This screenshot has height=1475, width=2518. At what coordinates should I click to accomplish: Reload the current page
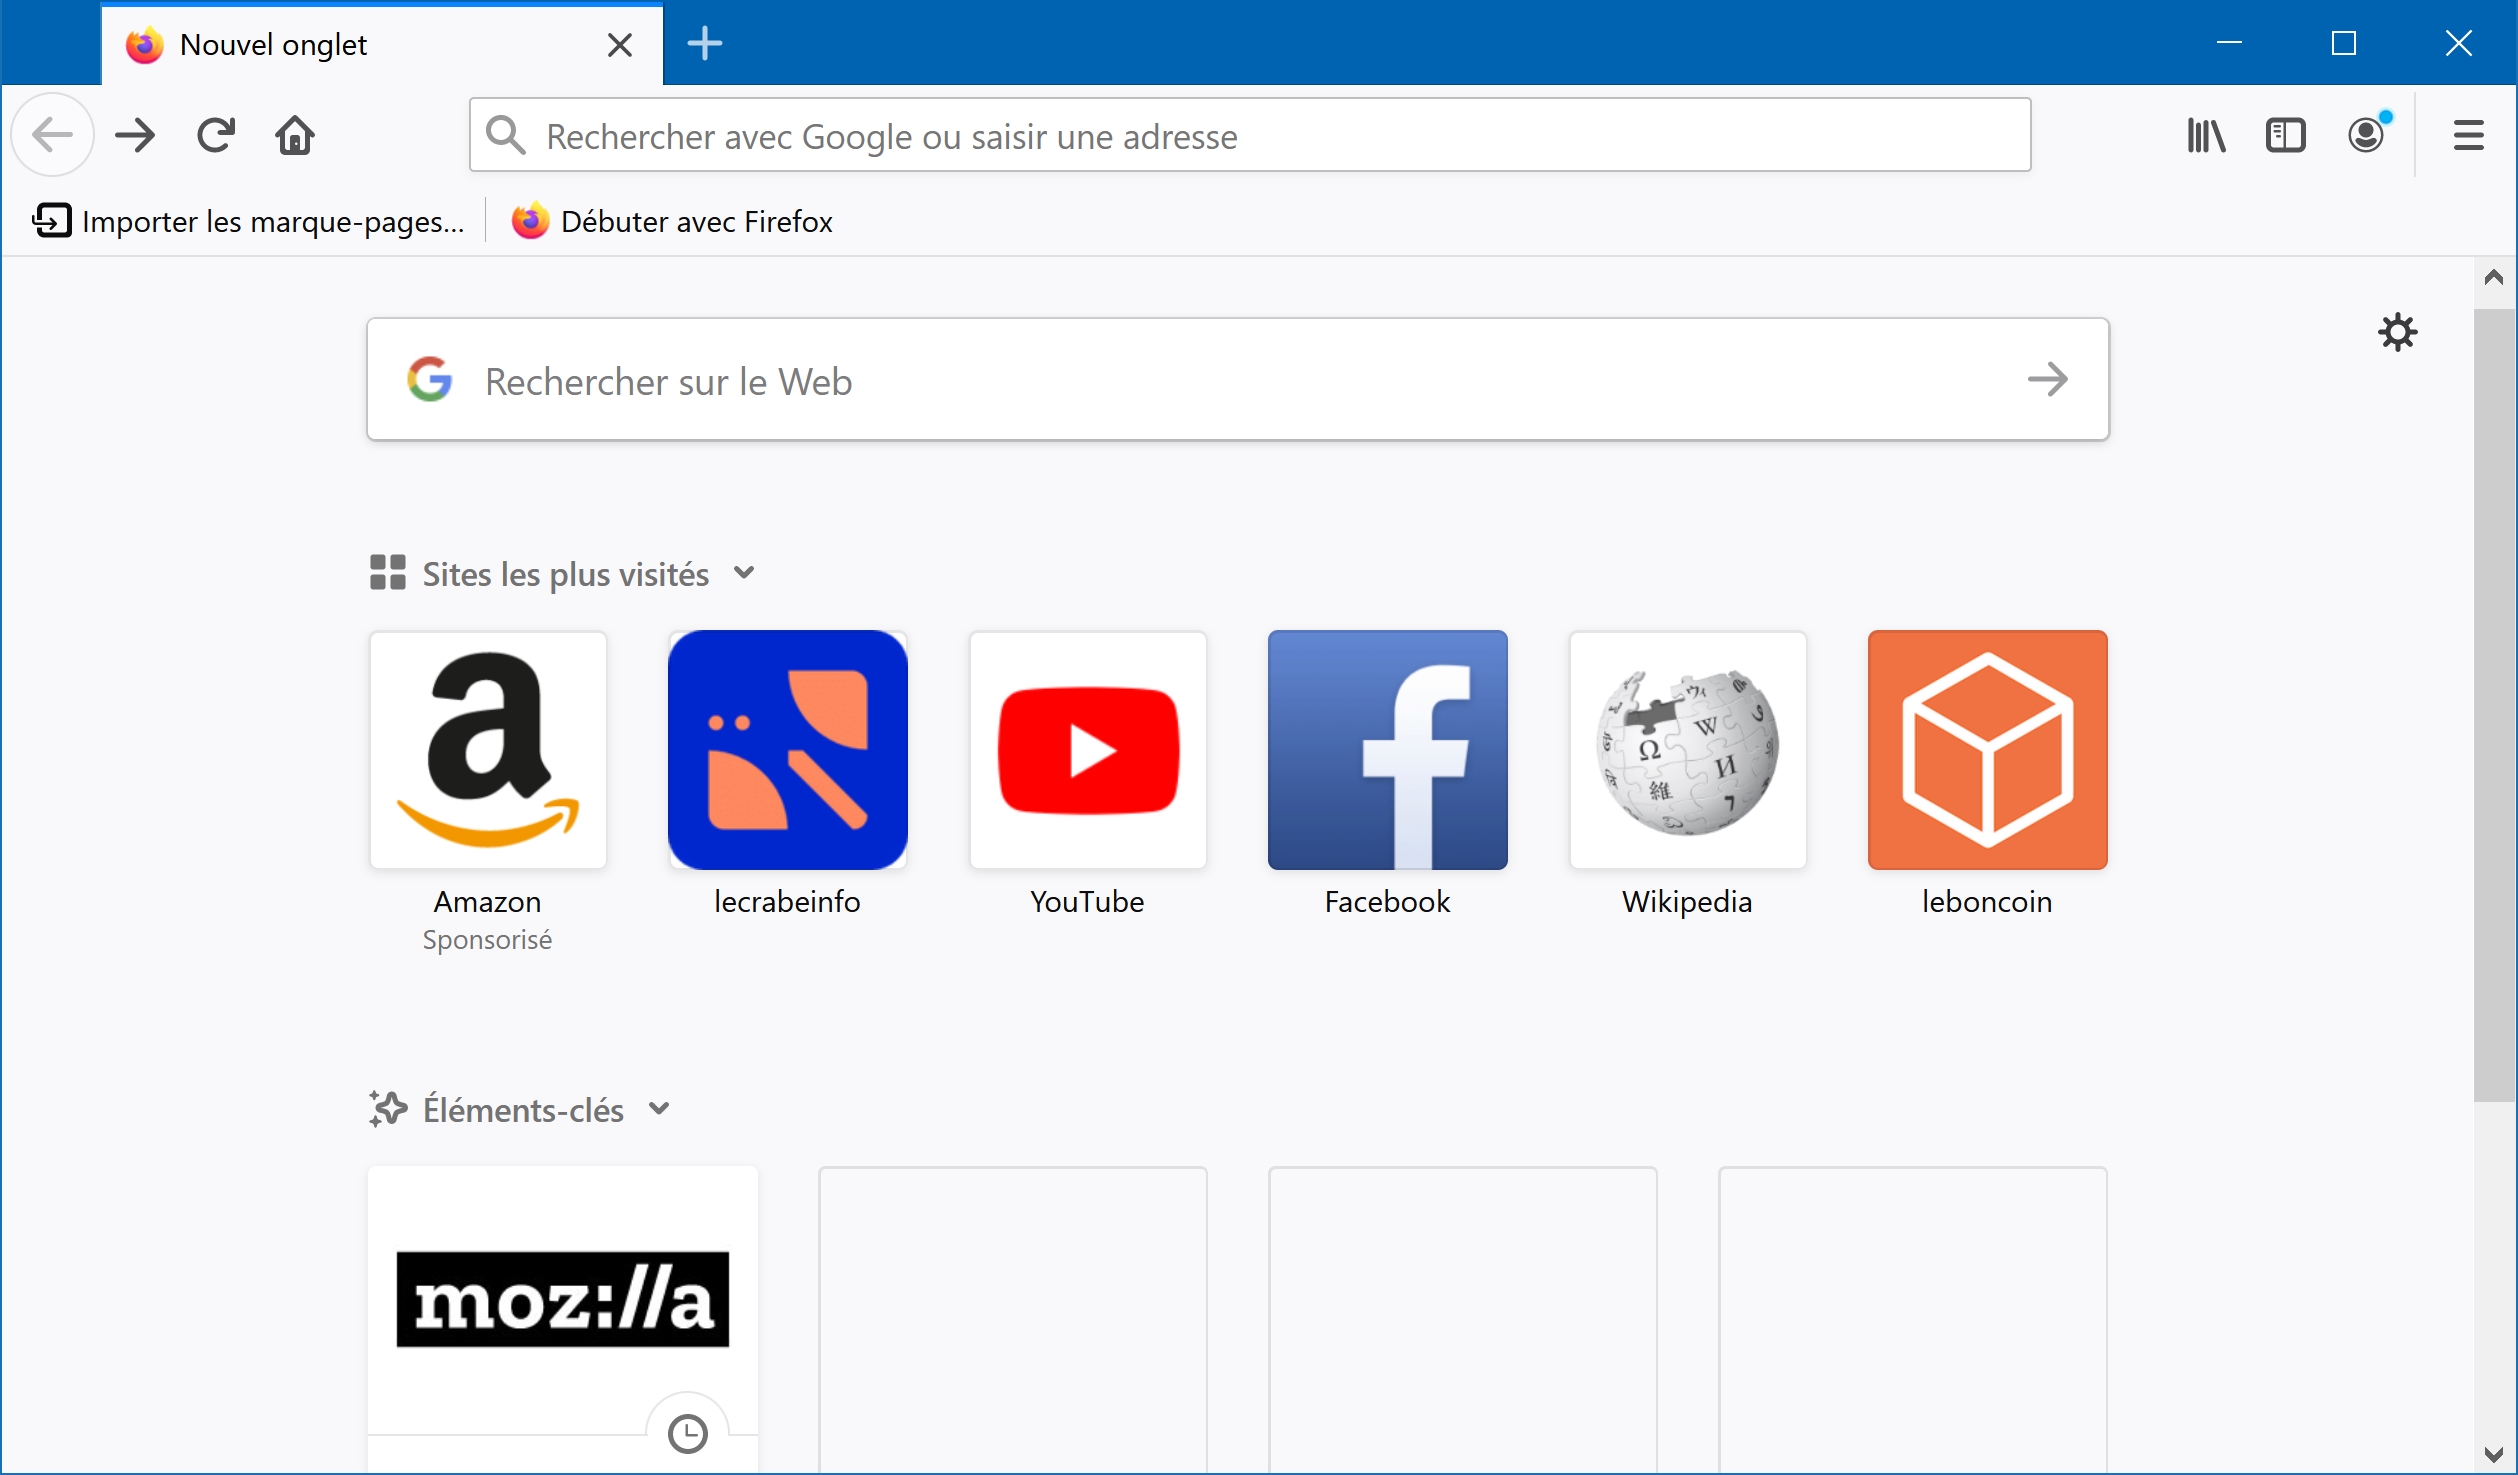[x=215, y=135]
